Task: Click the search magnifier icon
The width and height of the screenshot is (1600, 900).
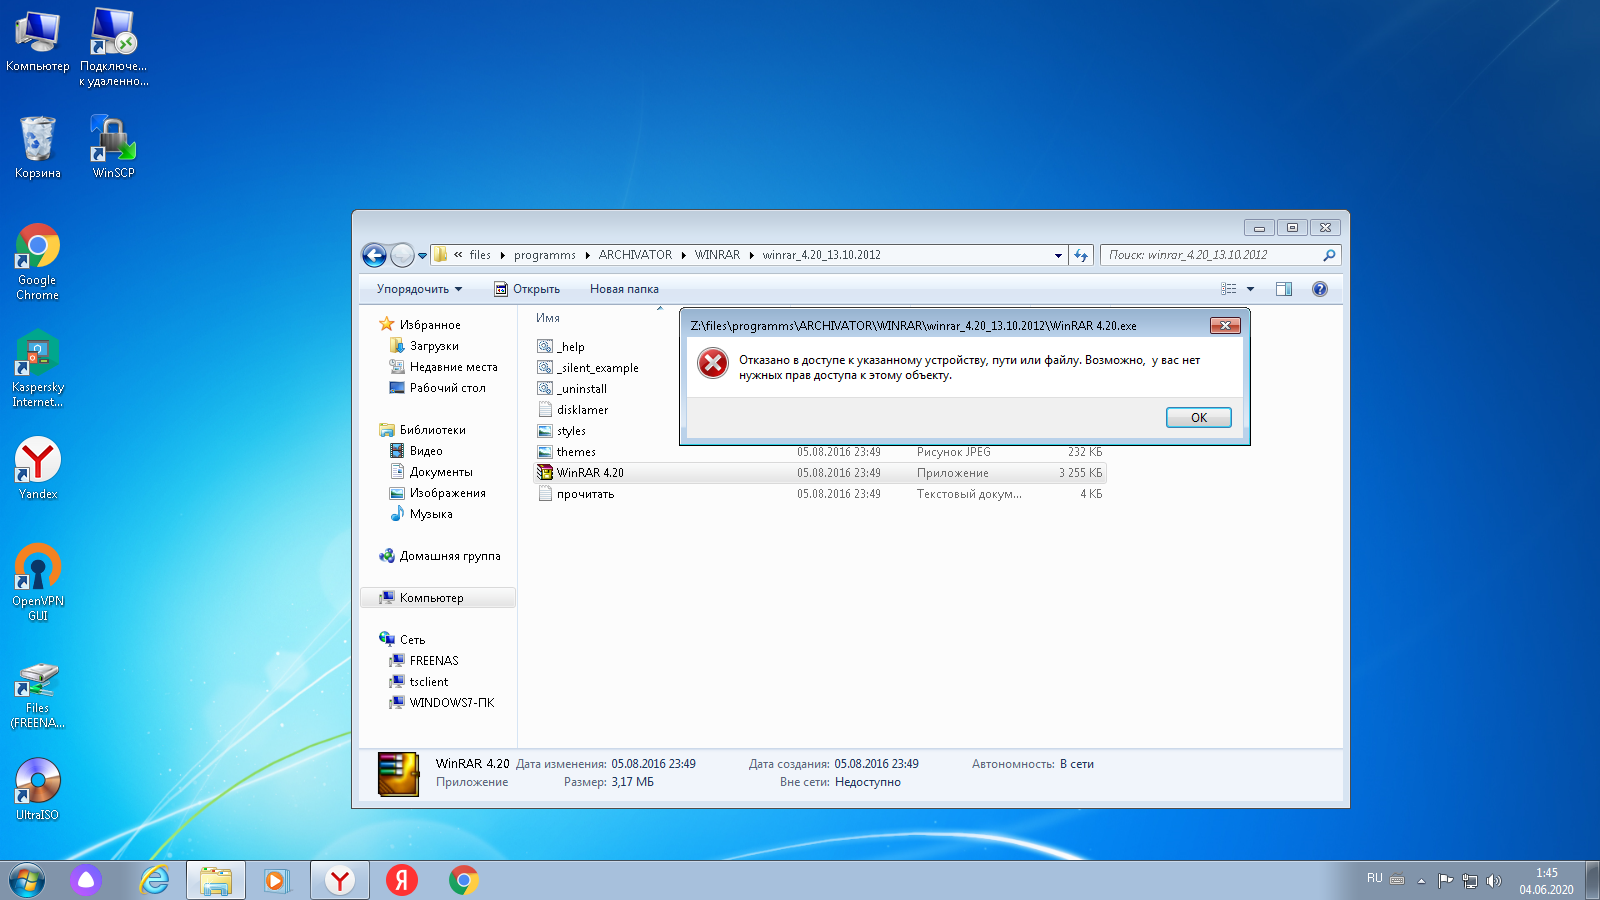Action: (1329, 255)
